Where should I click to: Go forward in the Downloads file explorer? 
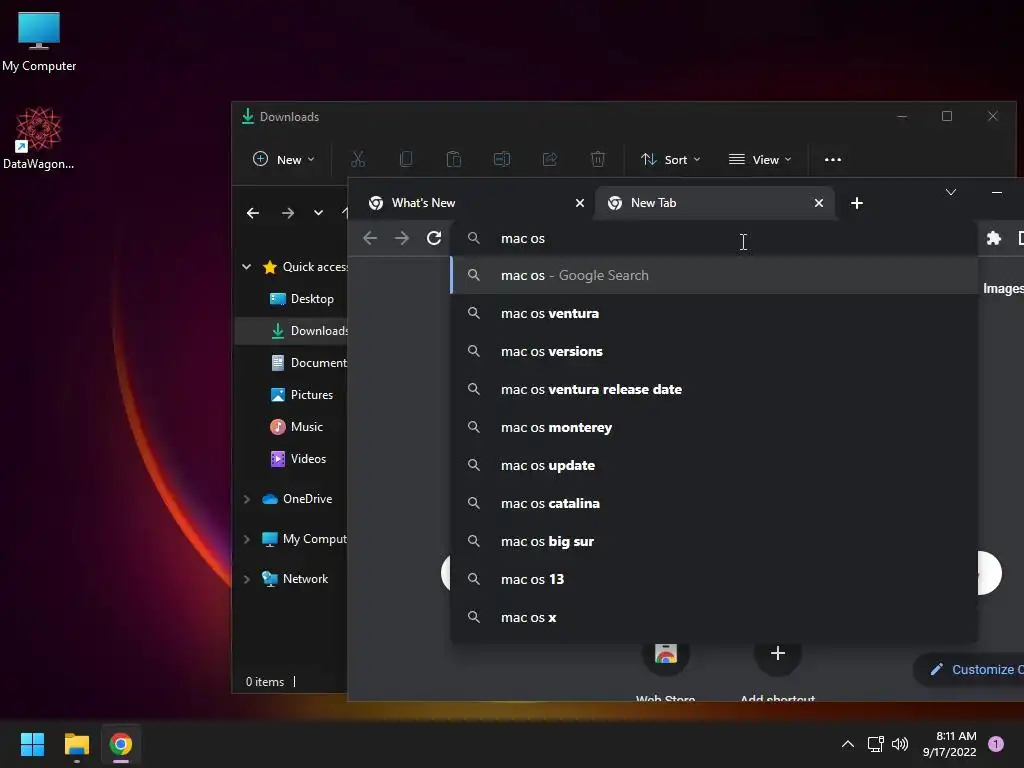tap(287, 213)
